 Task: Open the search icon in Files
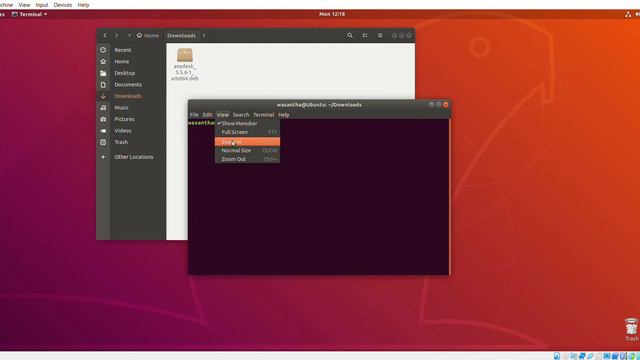pos(350,36)
